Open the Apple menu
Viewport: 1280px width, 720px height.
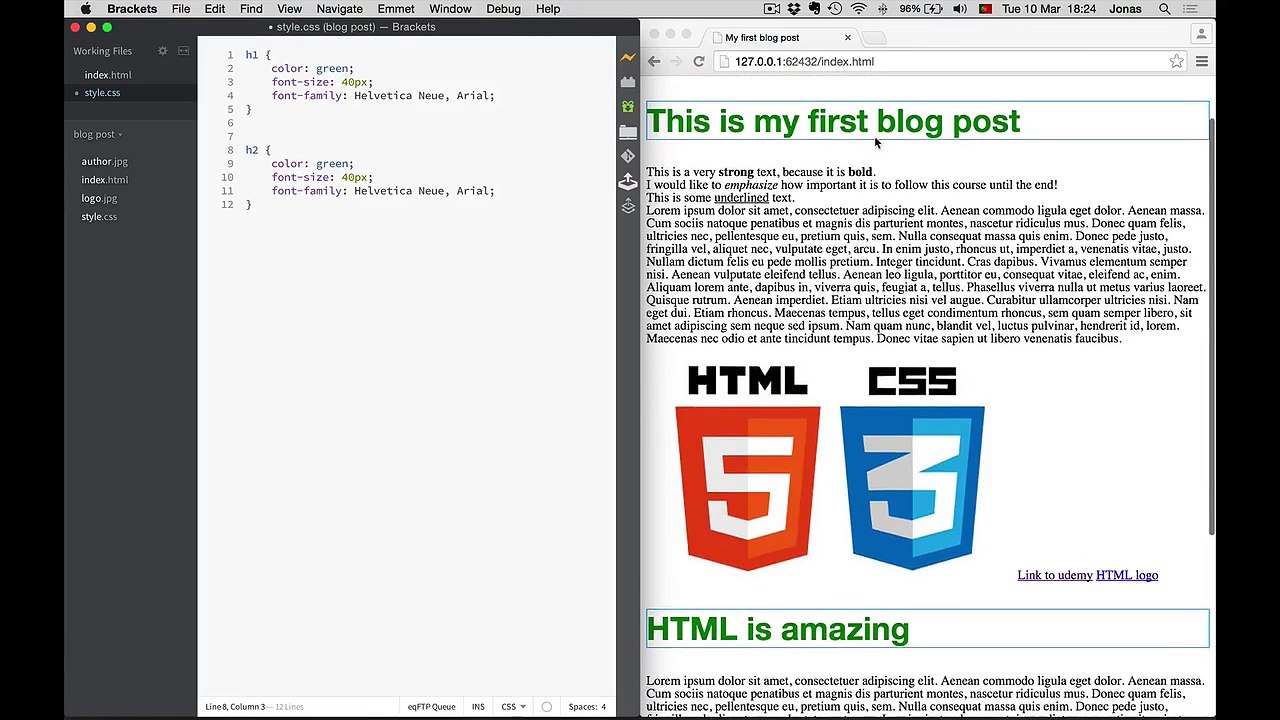pos(86,9)
